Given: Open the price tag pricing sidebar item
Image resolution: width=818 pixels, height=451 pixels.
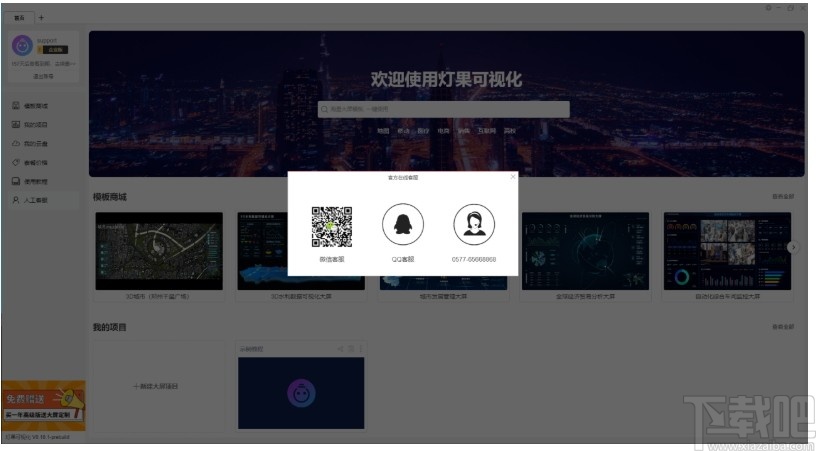Looking at the screenshot, I should [44, 163].
